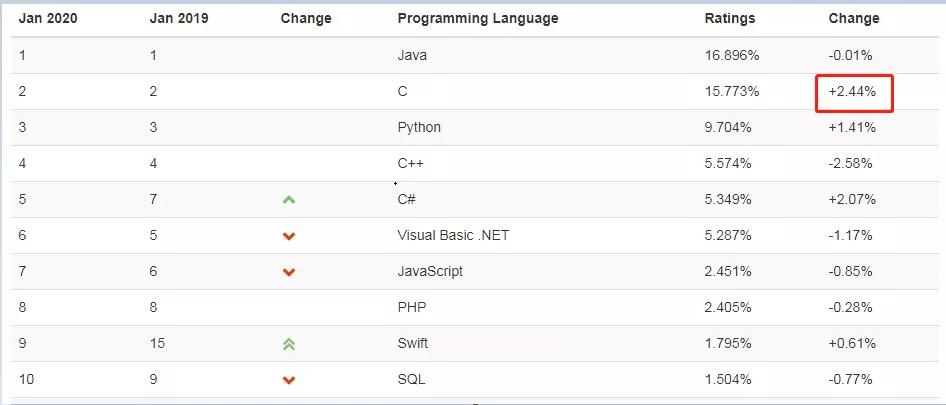Click the highlighted +2.44% change value

[852, 92]
